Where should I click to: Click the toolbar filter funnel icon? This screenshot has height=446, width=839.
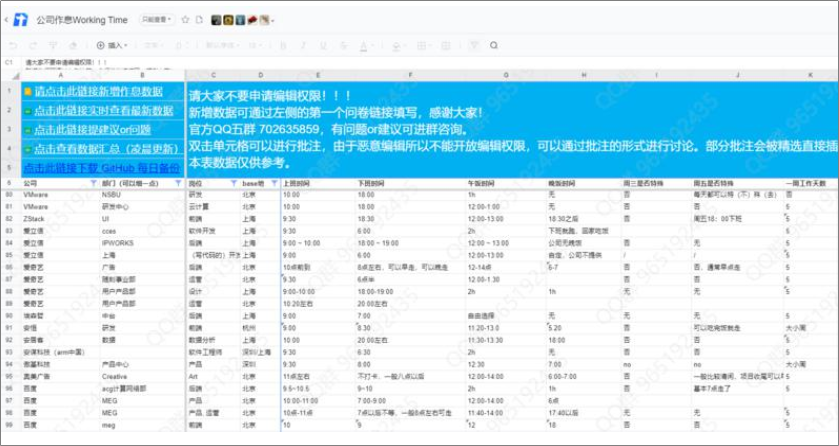click(x=474, y=45)
